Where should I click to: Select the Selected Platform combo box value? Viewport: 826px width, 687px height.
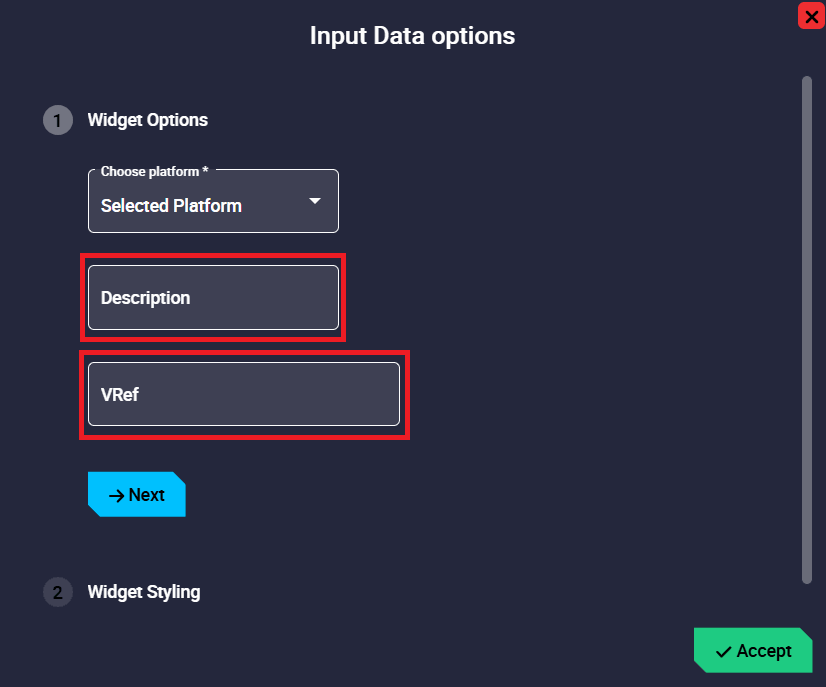(171, 206)
